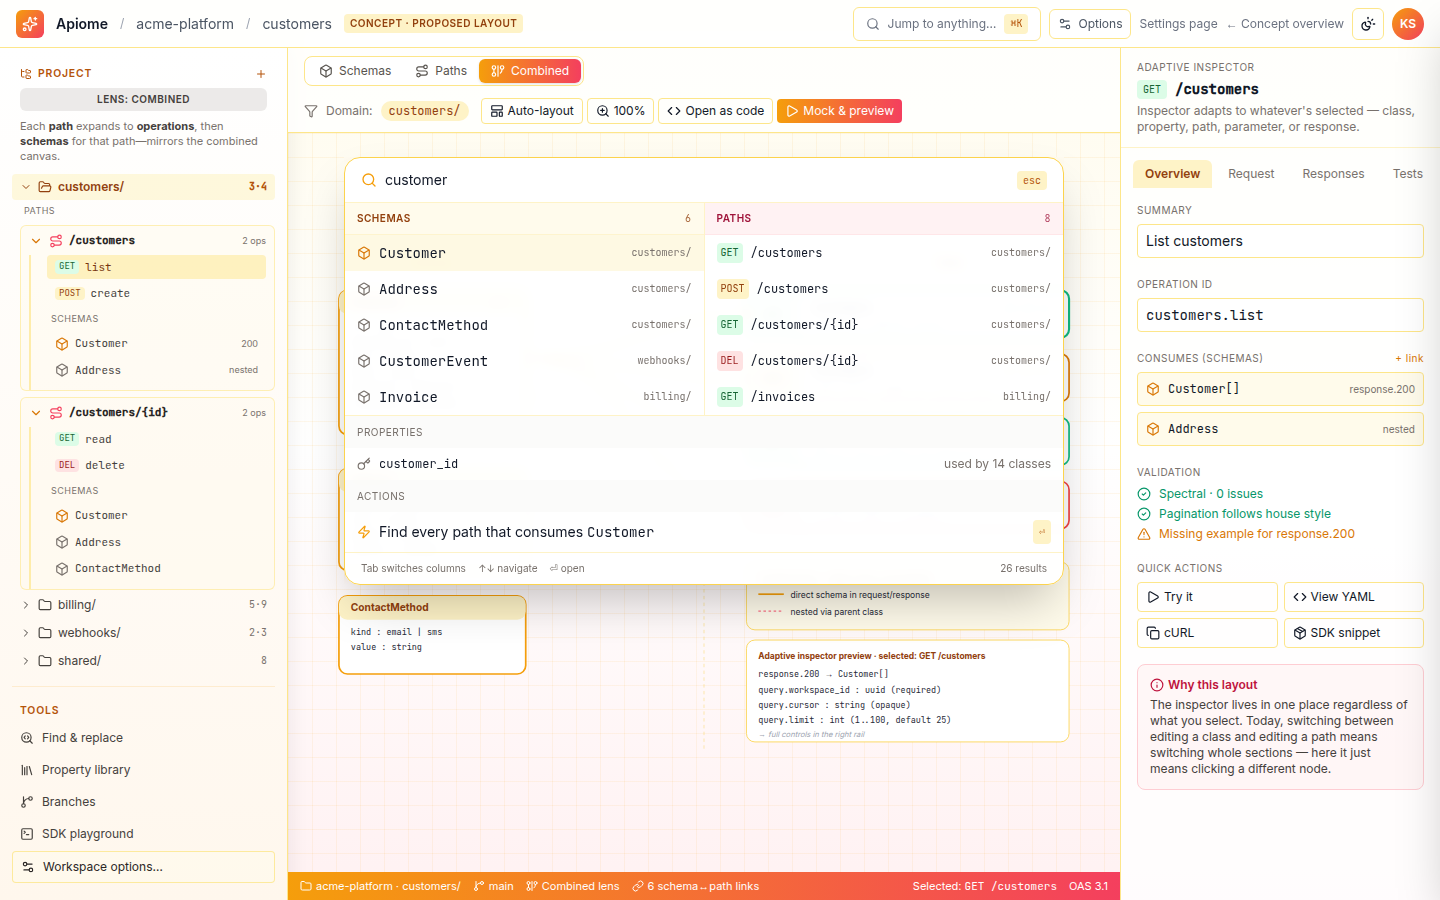The height and width of the screenshot is (900, 1440).
Task: Open the Tests inspector tab
Action: pyautogui.click(x=1407, y=174)
